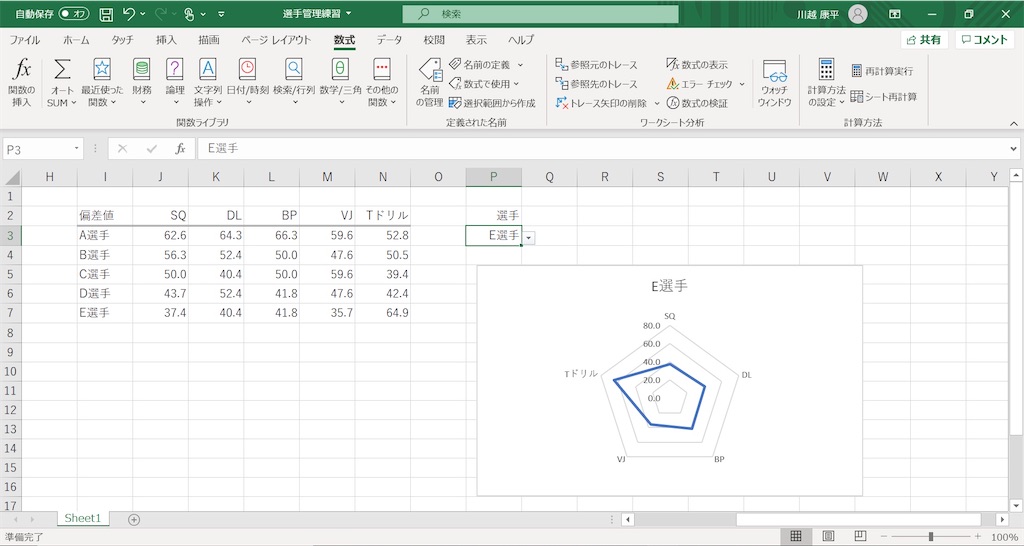This screenshot has height=546, width=1024.
Task: Click the search (検索) box
Action: [x=541, y=14]
